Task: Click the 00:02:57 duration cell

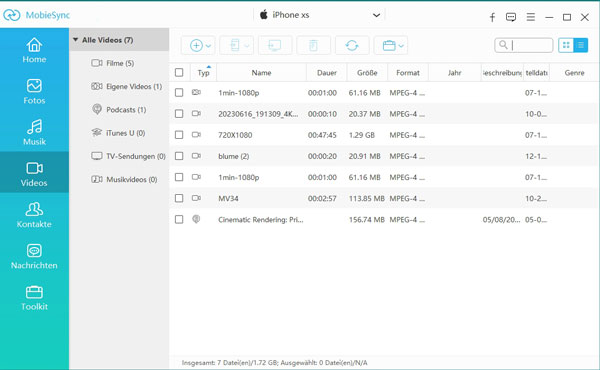Action: pos(322,199)
